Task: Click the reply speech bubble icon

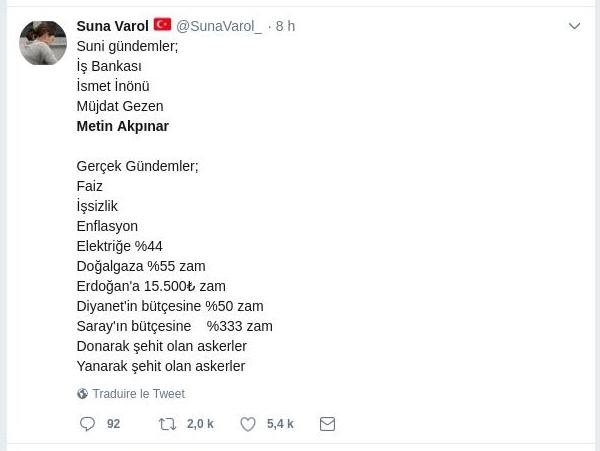Action: tap(88, 424)
